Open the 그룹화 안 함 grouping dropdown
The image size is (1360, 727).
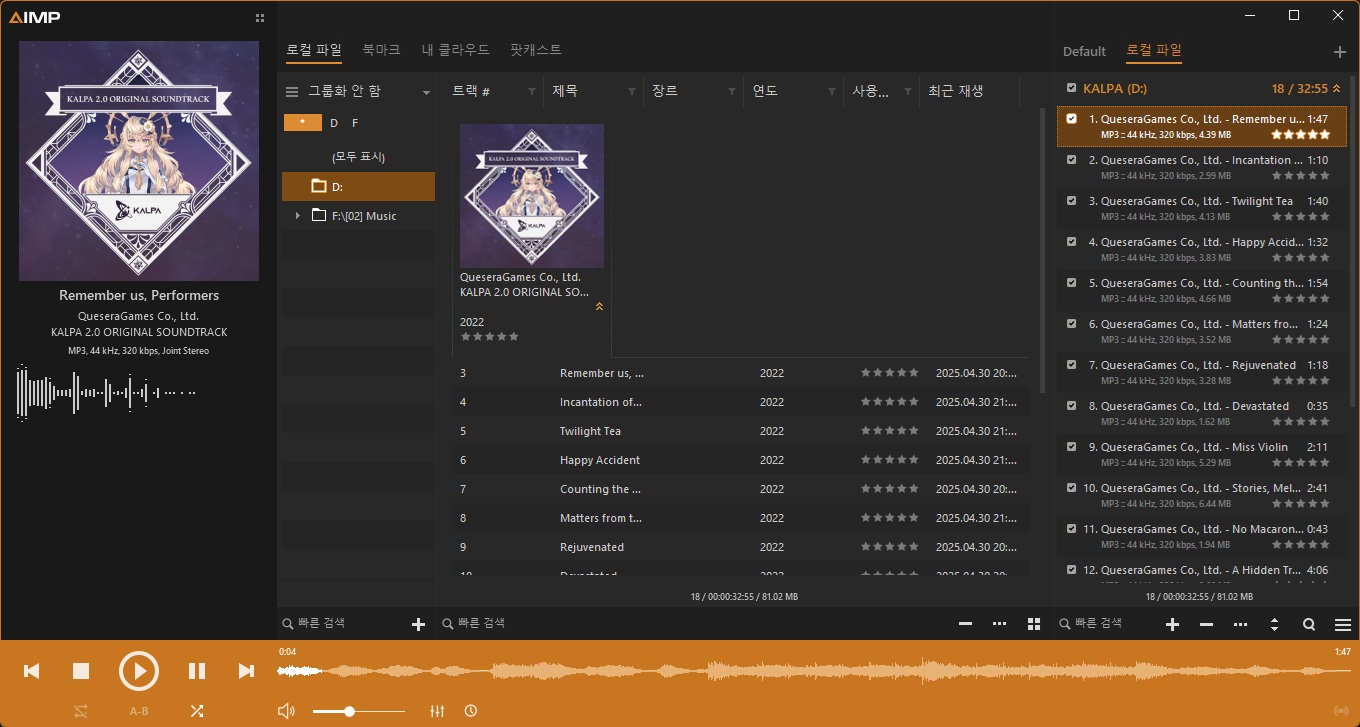click(x=427, y=92)
